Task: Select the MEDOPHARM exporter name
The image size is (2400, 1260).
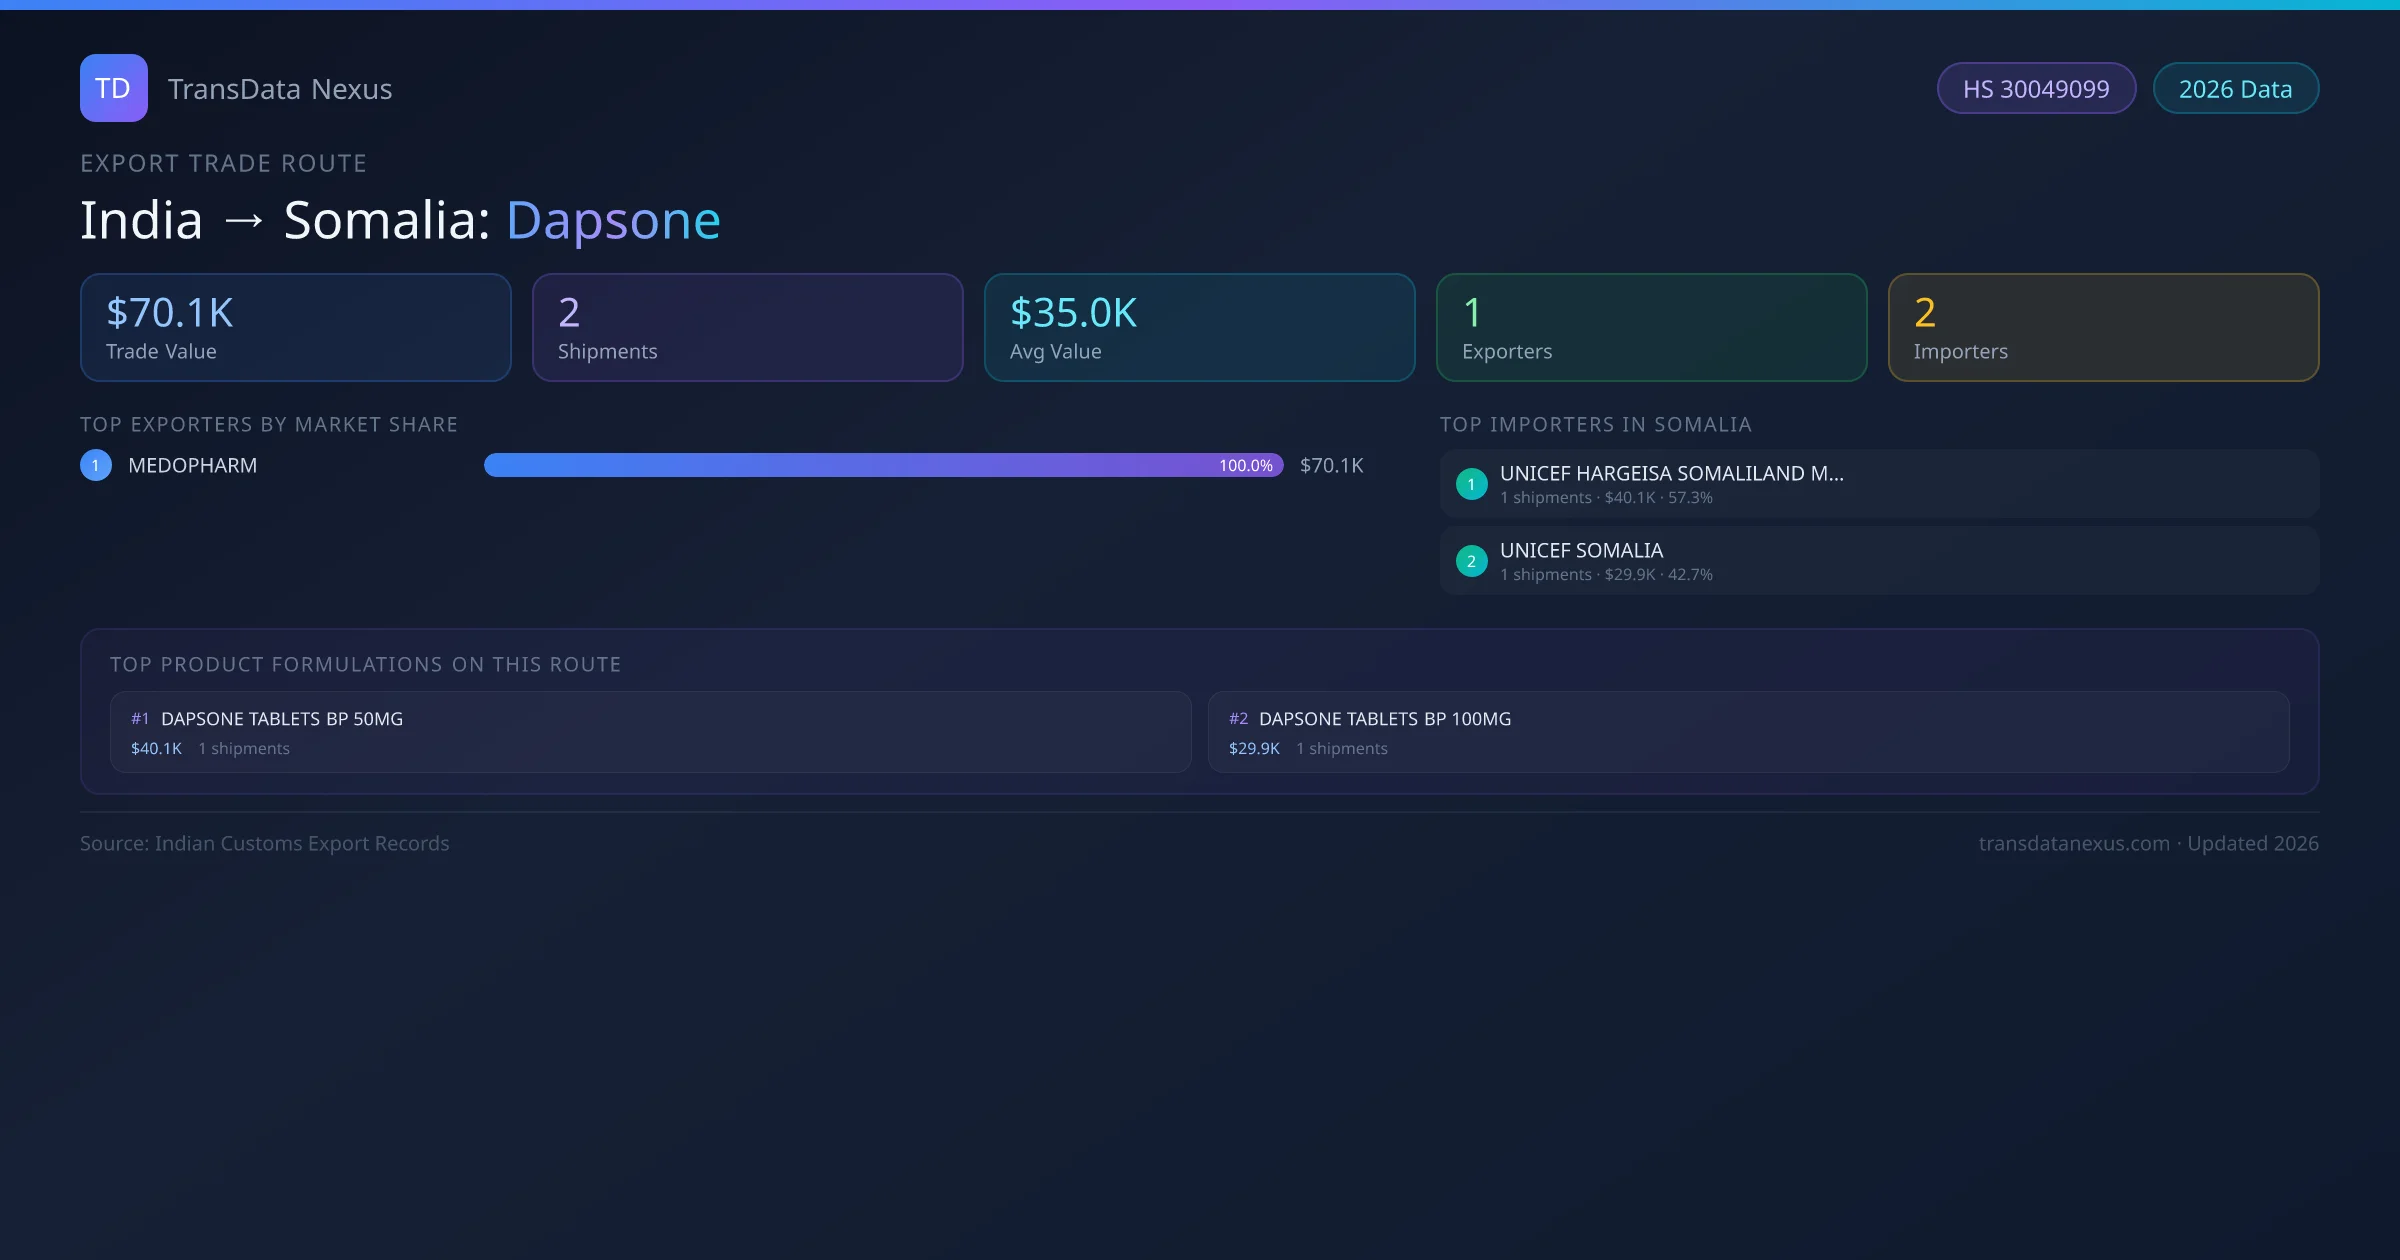Action: [192, 464]
